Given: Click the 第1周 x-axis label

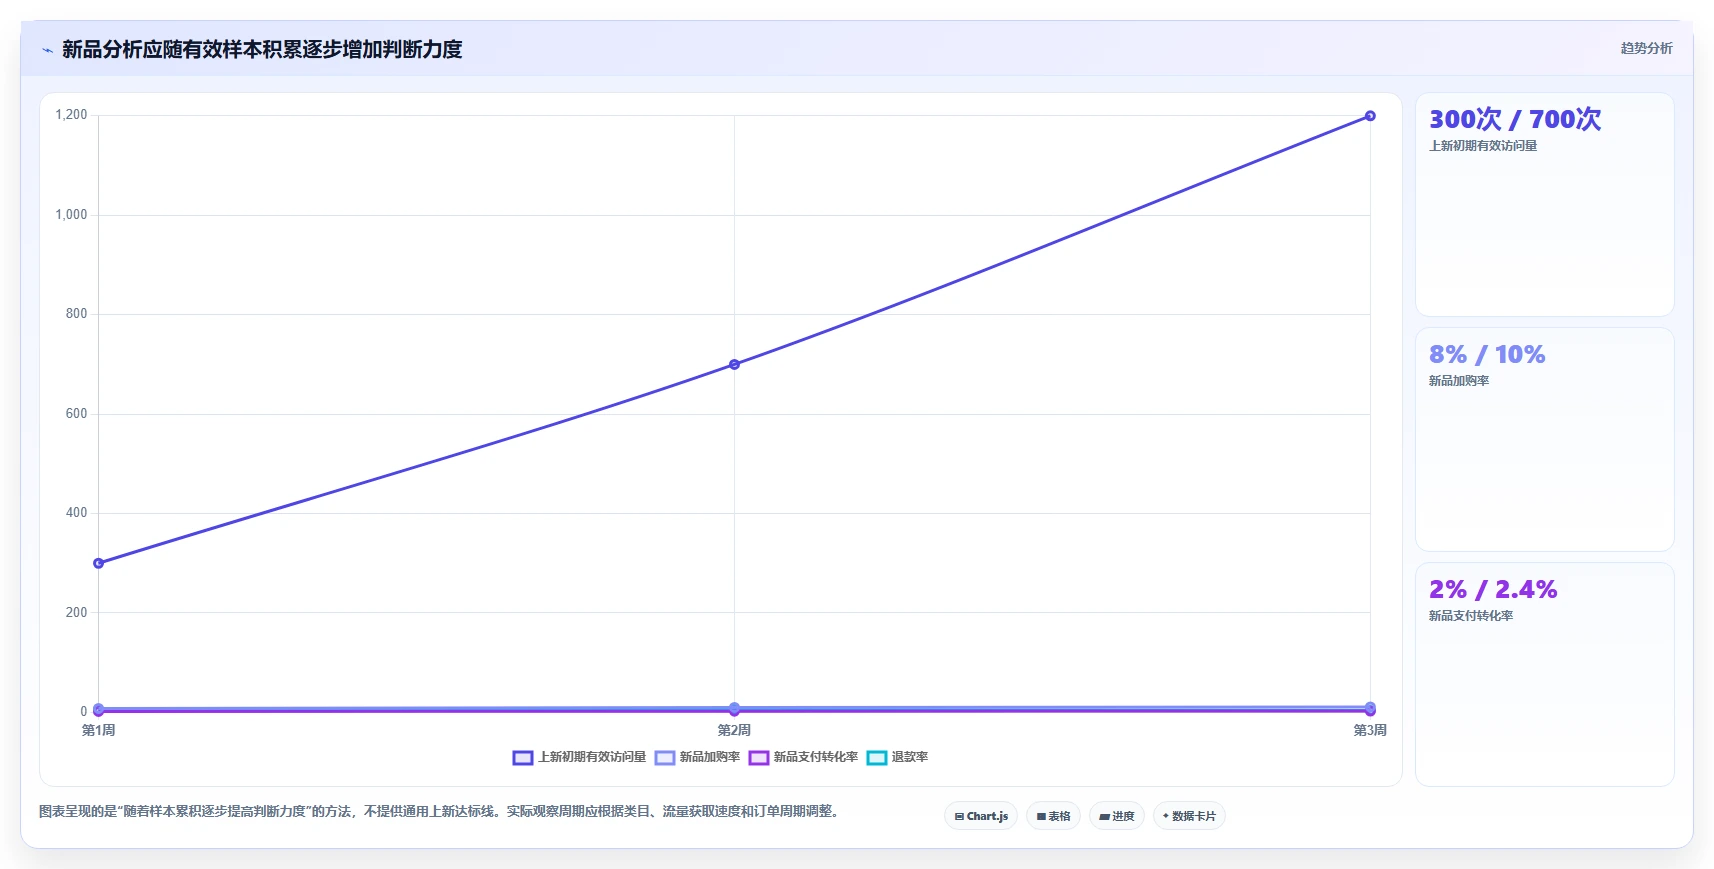Looking at the screenshot, I should pos(98,730).
